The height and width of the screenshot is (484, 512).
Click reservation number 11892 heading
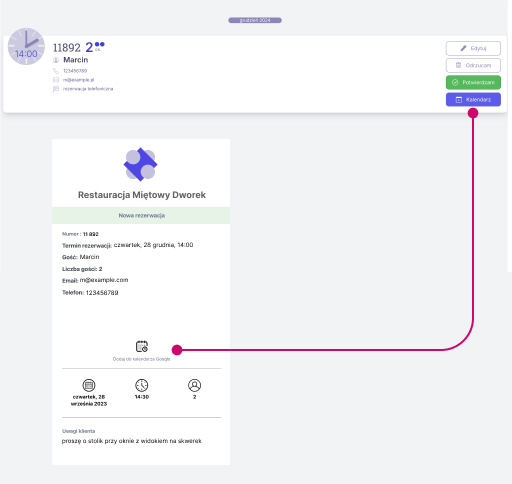pos(67,48)
